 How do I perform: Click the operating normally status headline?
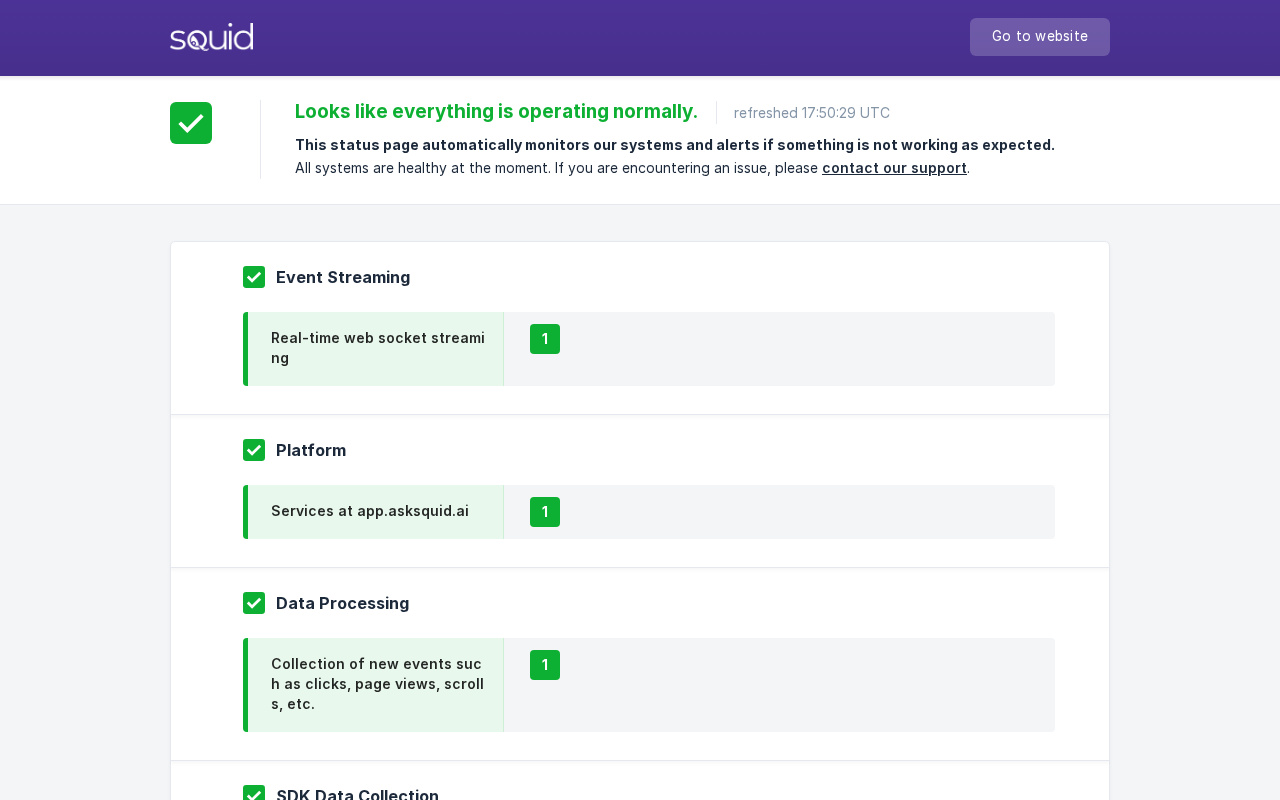point(496,112)
